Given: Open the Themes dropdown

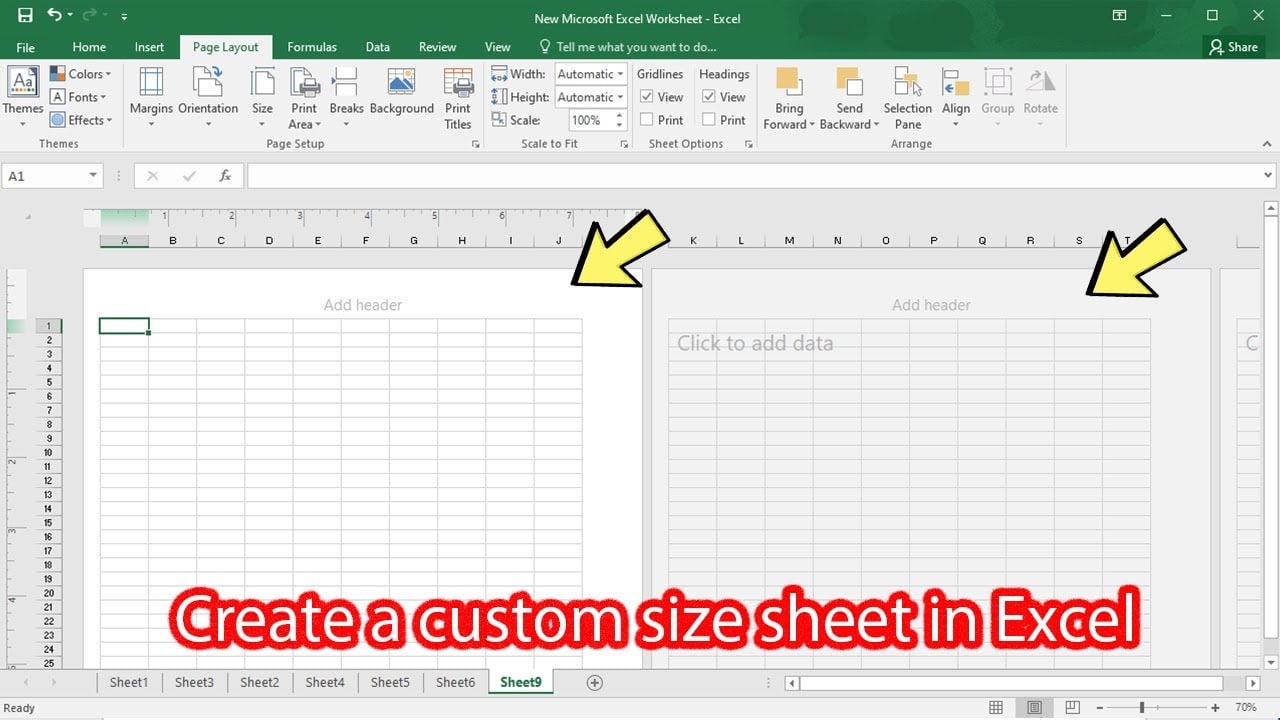Looking at the screenshot, I should click(22, 97).
